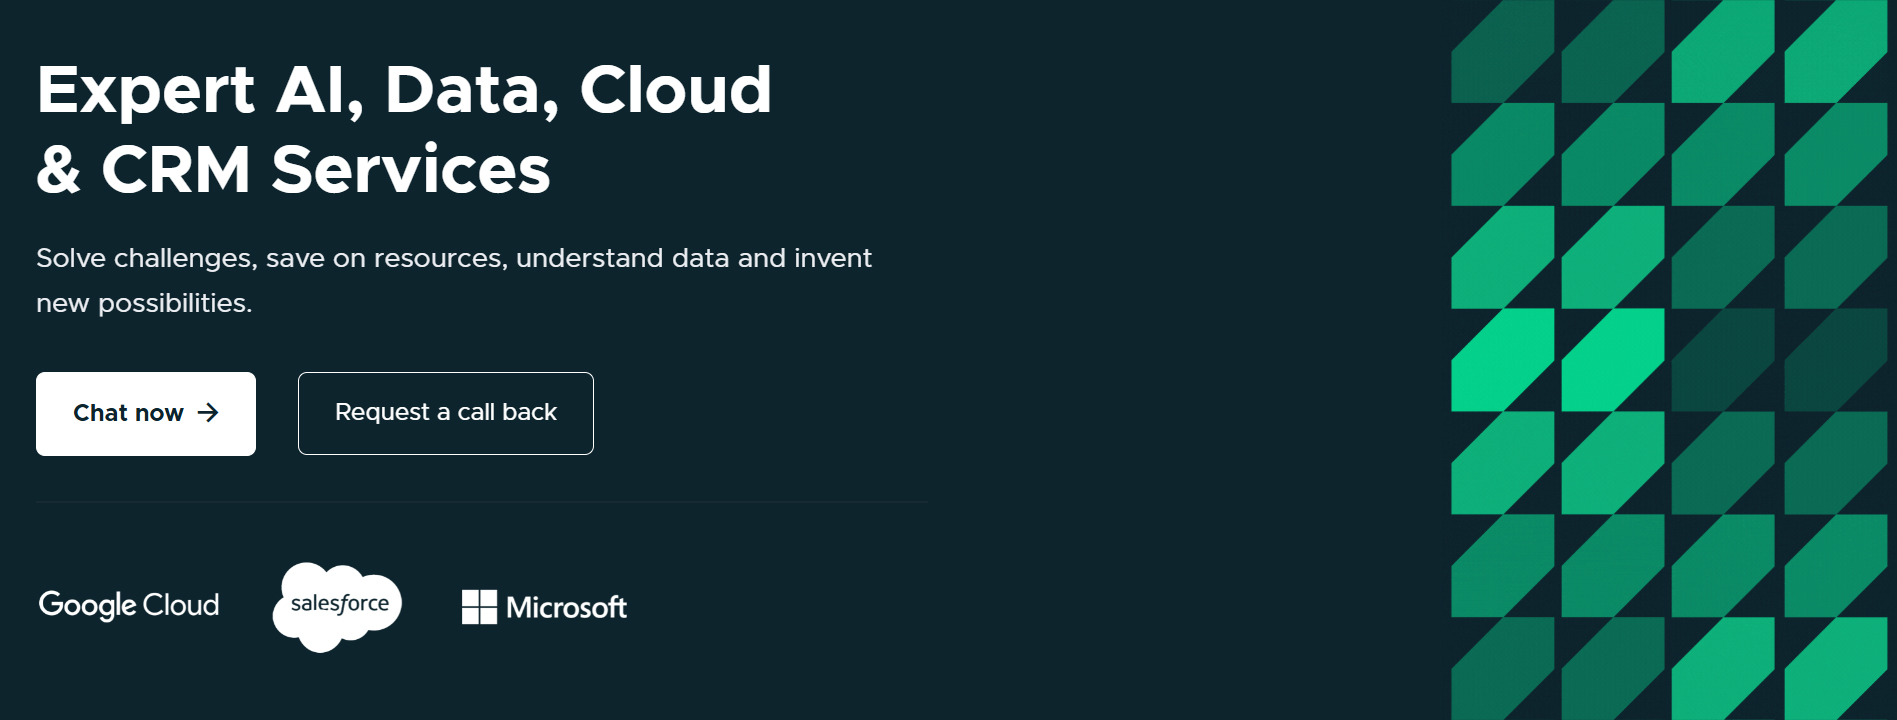
Task: Click the Solve challenges description line
Action: [x=454, y=258]
